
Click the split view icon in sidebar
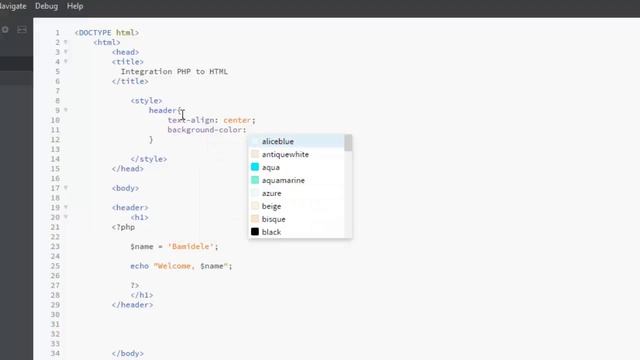(x=22, y=29)
